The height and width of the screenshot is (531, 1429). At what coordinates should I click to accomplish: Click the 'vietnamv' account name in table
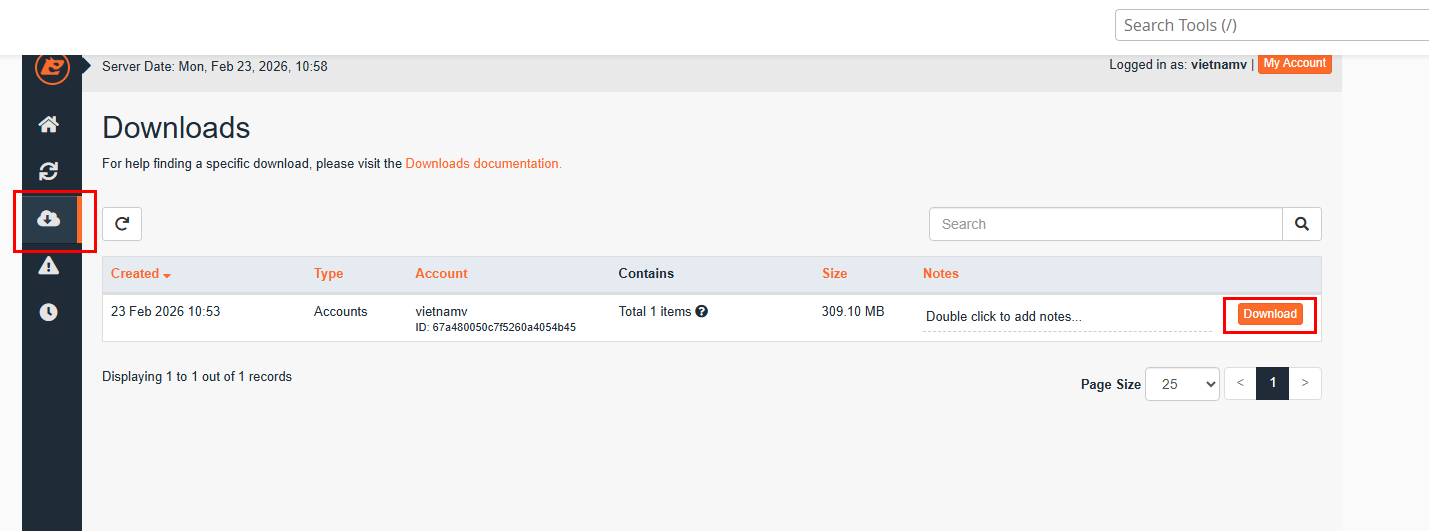441,311
